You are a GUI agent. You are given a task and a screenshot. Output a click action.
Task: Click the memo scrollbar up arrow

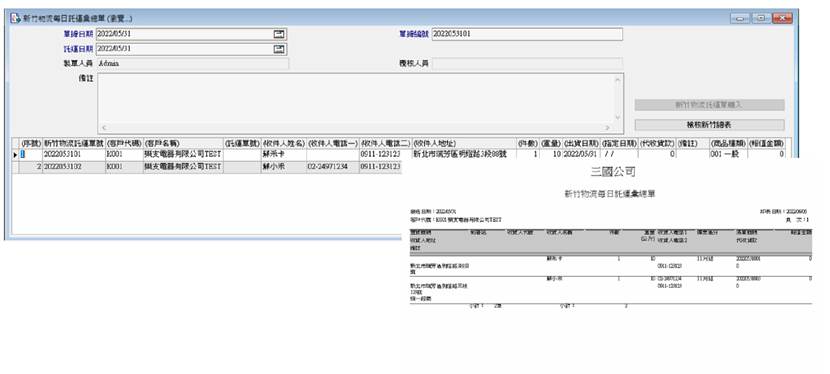[618, 80]
